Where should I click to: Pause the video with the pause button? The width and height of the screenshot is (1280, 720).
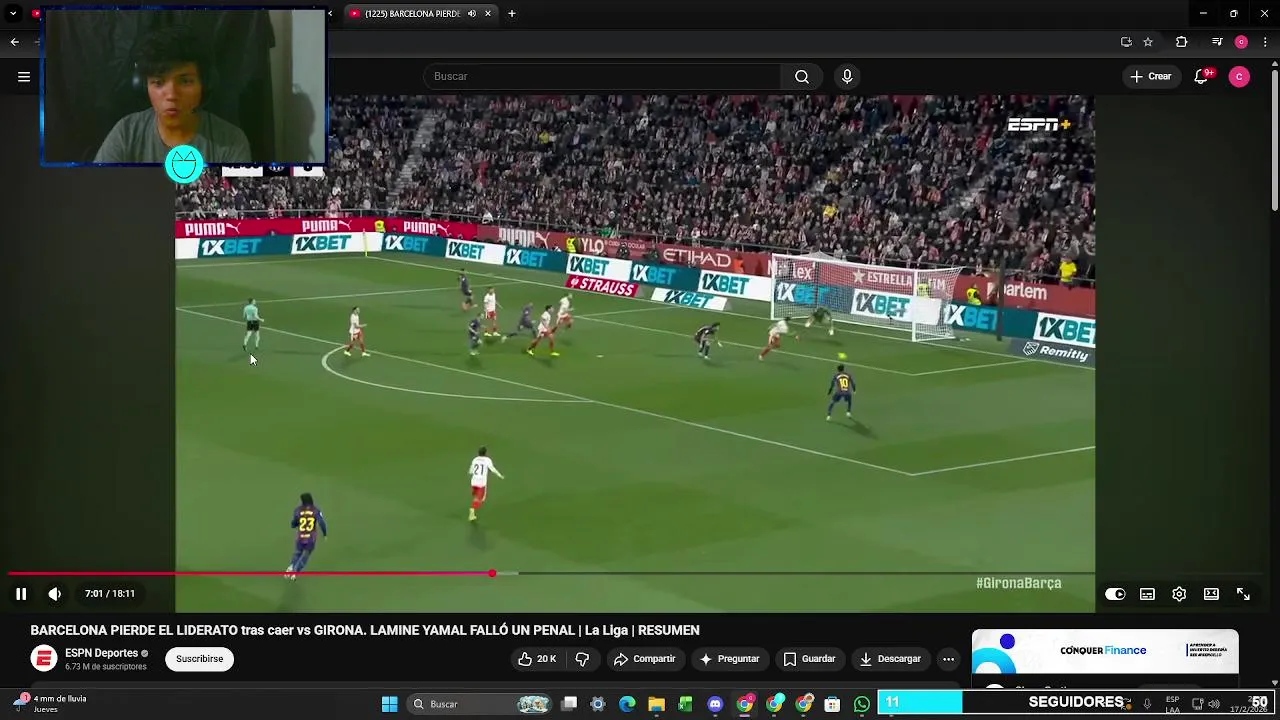click(x=20, y=594)
